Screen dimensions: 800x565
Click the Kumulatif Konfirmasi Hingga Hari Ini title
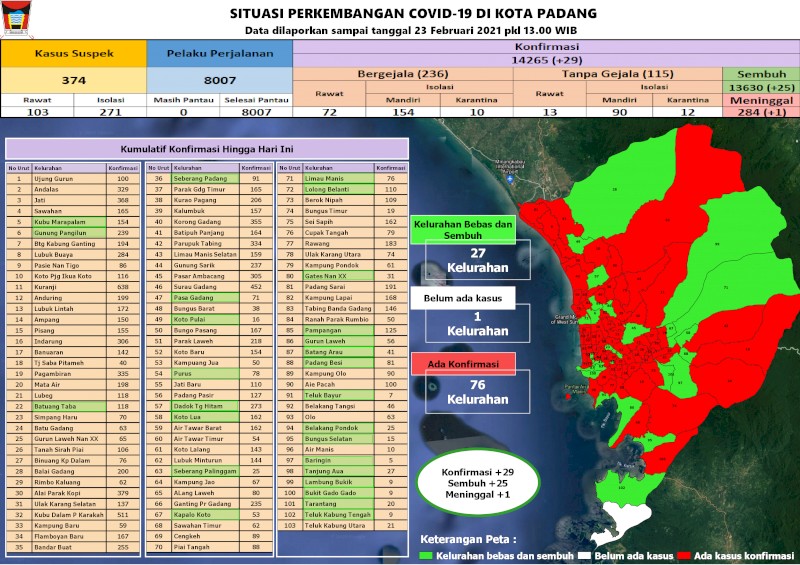pos(207,149)
